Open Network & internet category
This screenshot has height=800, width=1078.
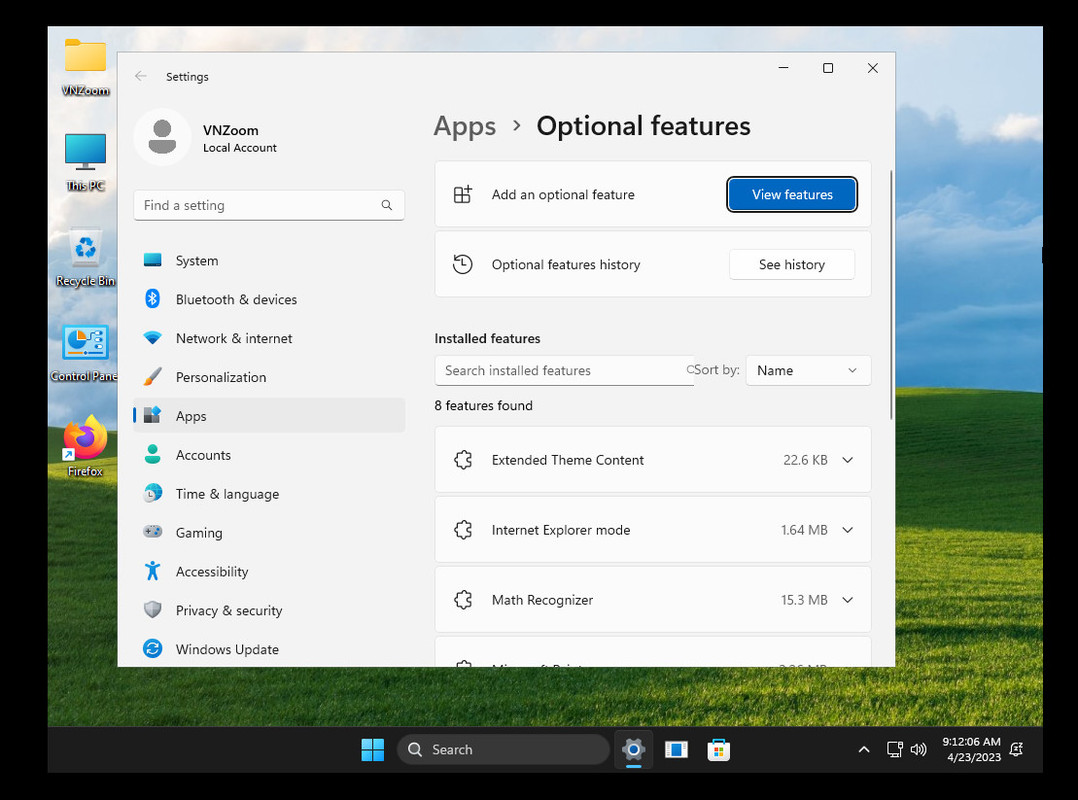pyautogui.click(x=269, y=338)
